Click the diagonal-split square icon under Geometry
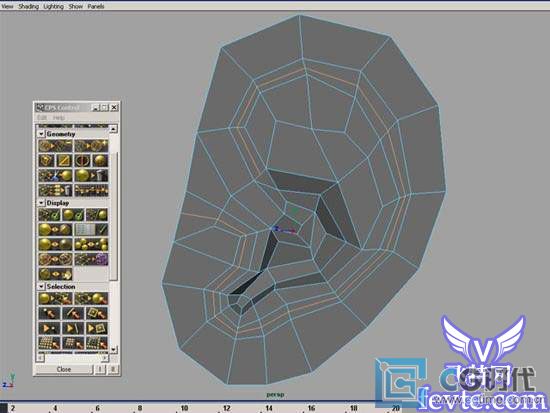The image size is (550, 413). (x=64, y=161)
